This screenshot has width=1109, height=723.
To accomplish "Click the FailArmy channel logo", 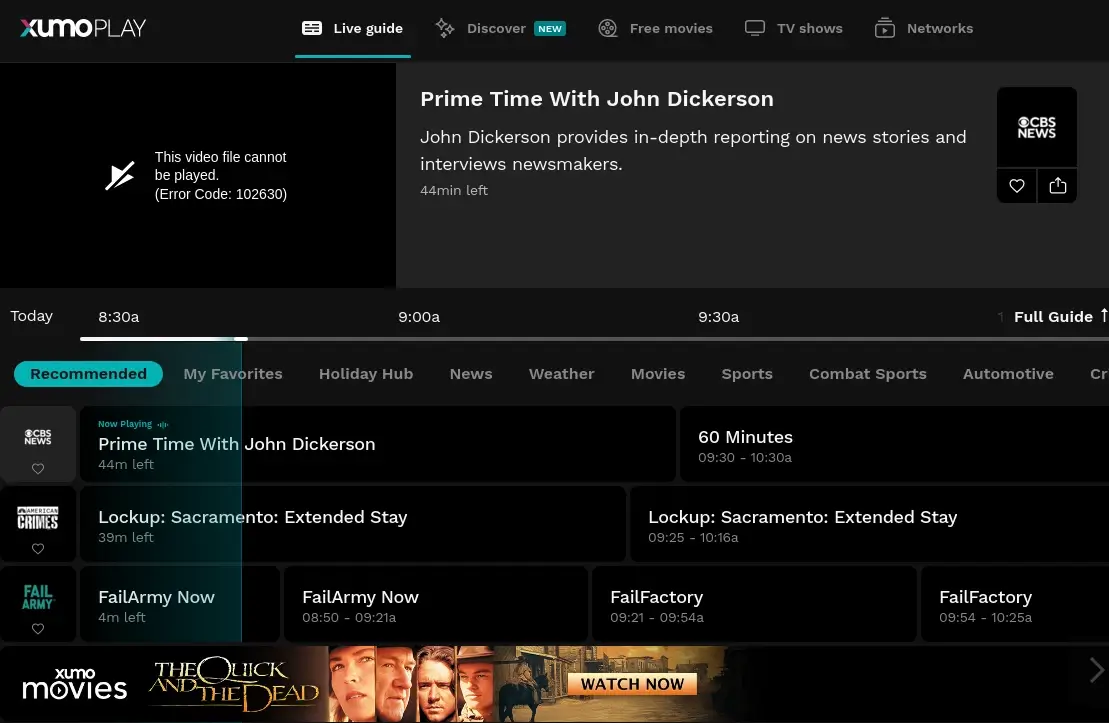I will click(38, 597).
